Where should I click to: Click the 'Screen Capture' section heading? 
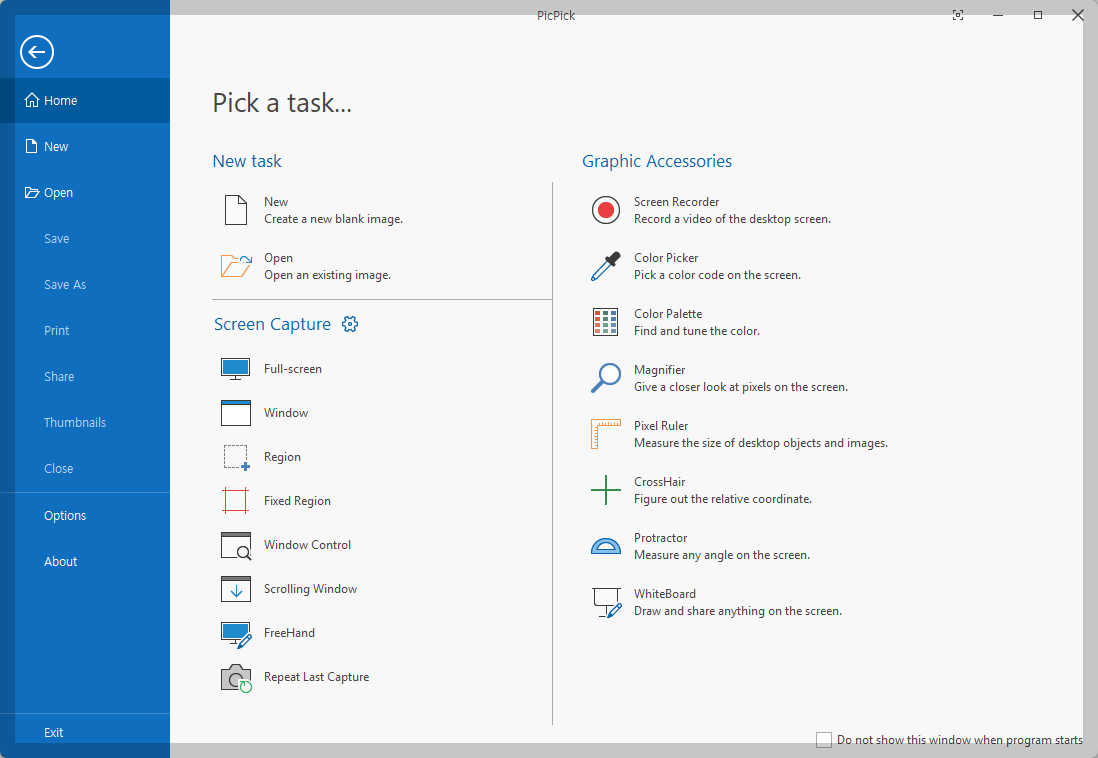[x=272, y=324]
